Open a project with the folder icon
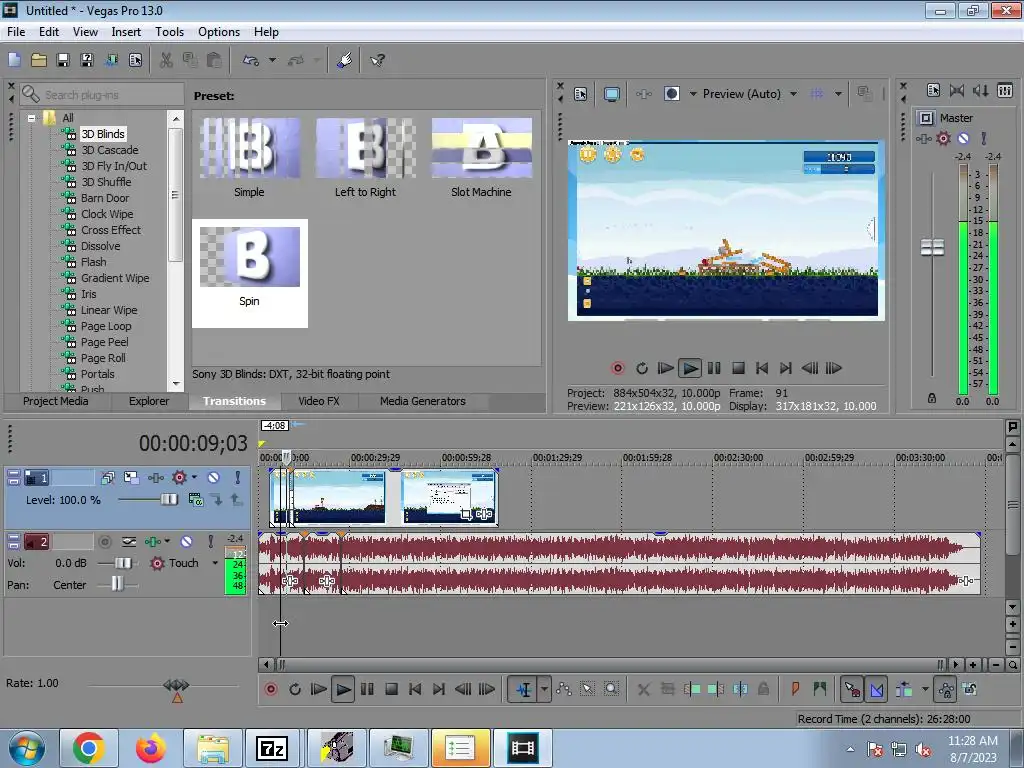1024x768 pixels. click(39, 60)
